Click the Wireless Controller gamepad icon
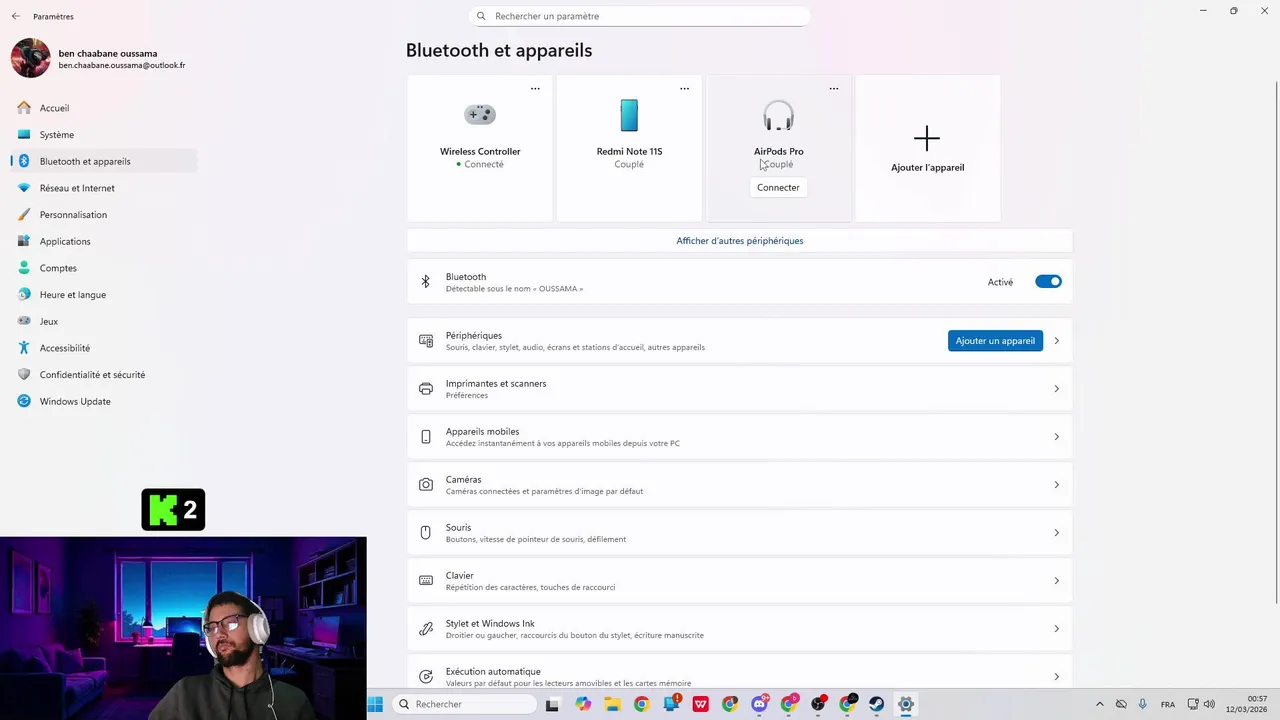 click(480, 114)
